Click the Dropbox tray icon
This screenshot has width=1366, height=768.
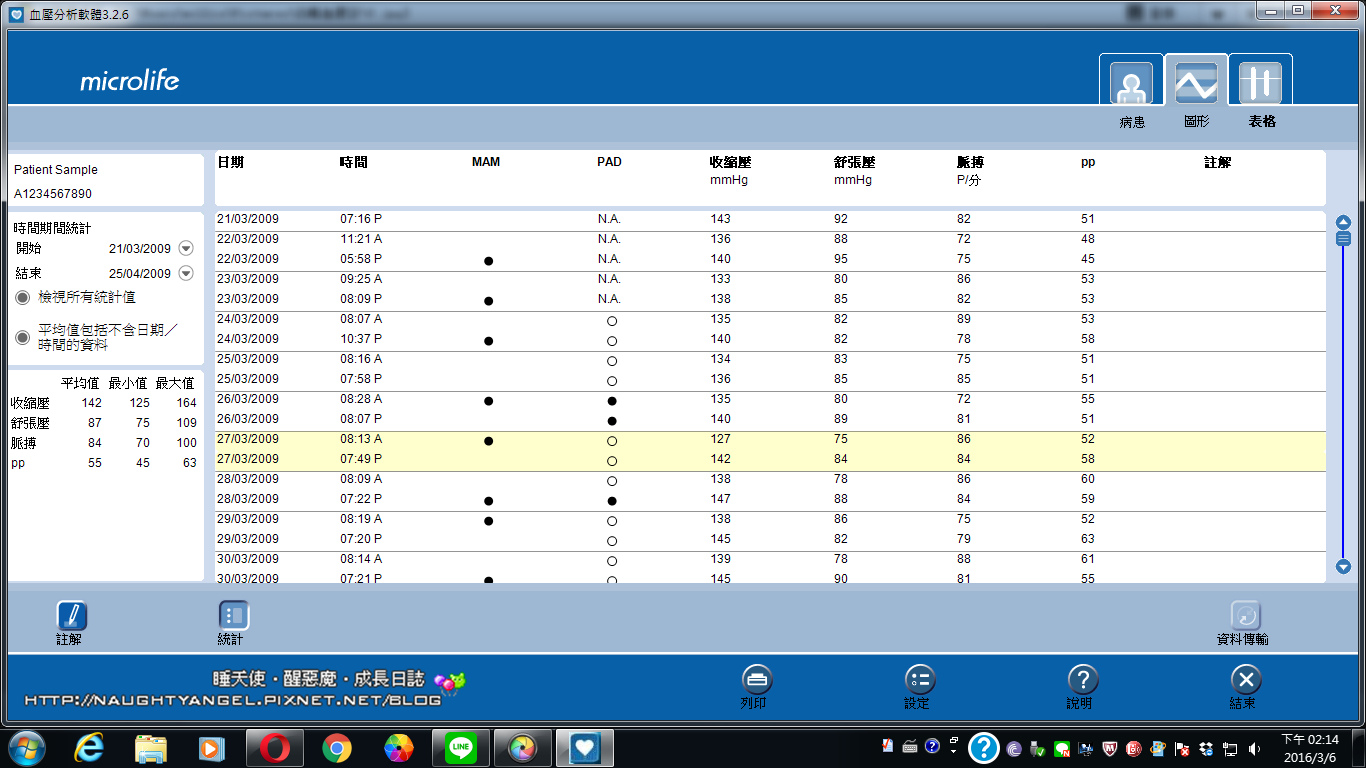pos(1207,748)
